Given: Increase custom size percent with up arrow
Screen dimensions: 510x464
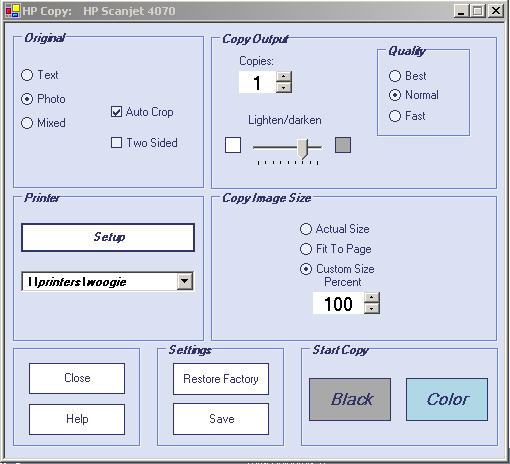Looking at the screenshot, I should pyautogui.click(x=372, y=297).
